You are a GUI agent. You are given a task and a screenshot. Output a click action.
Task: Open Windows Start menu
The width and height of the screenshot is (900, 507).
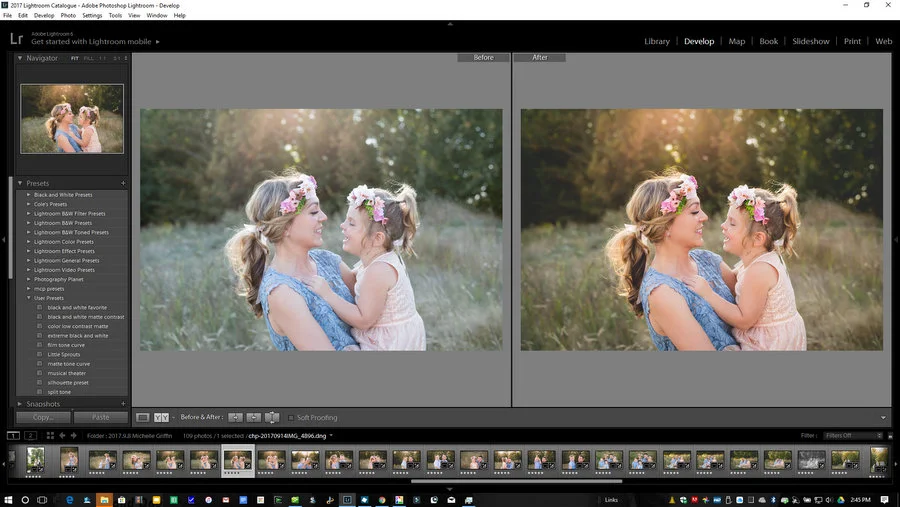coord(8,500)
